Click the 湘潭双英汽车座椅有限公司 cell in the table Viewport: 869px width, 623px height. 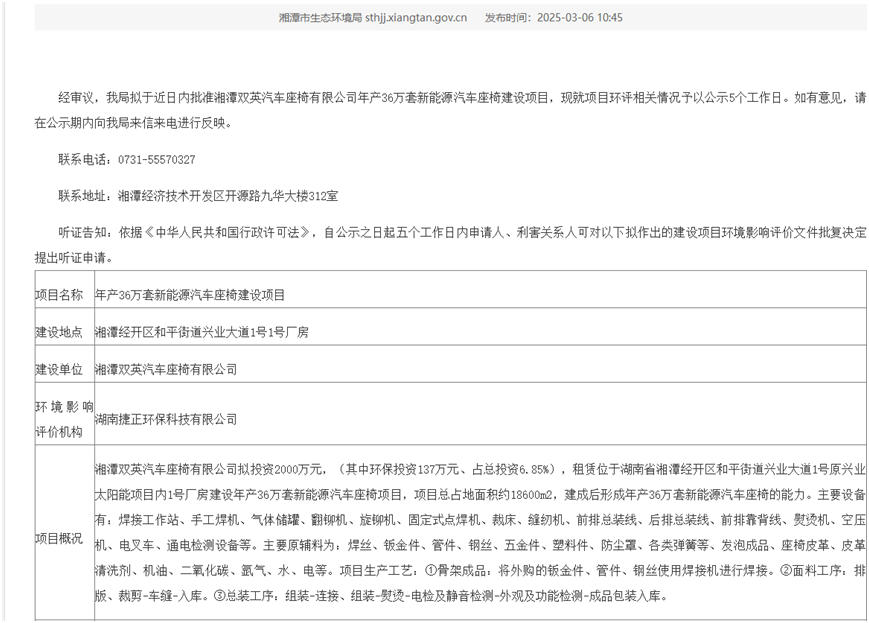pos(166,369)
